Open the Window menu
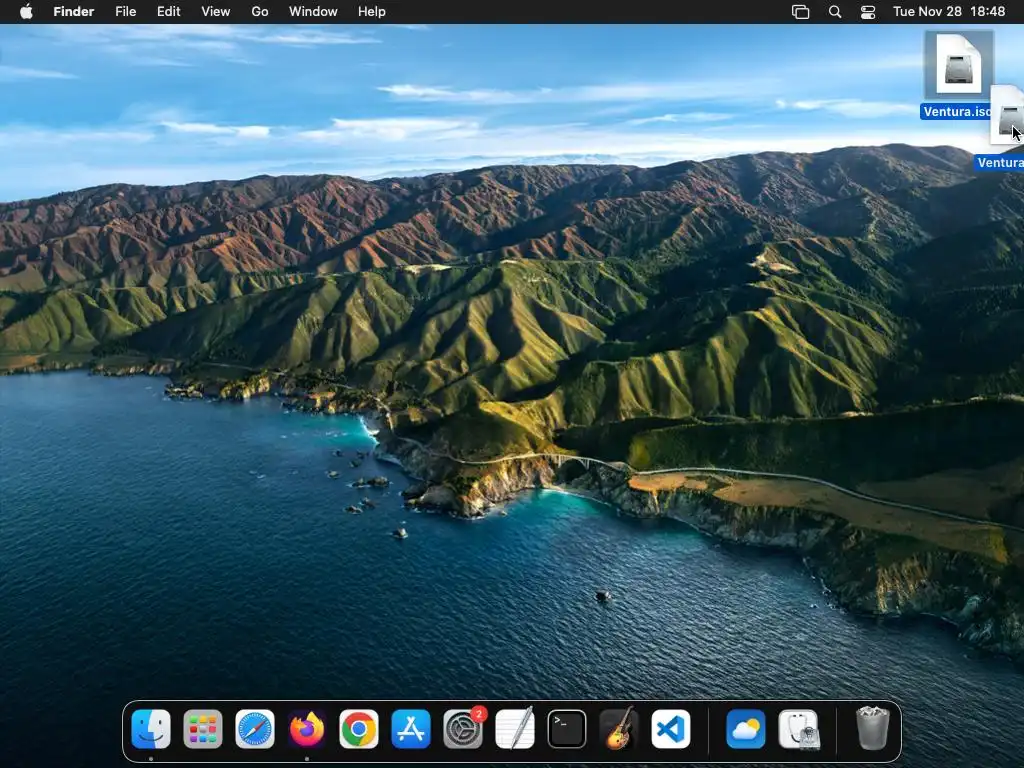The image size is (1024, 768). [x=313, y=12]
